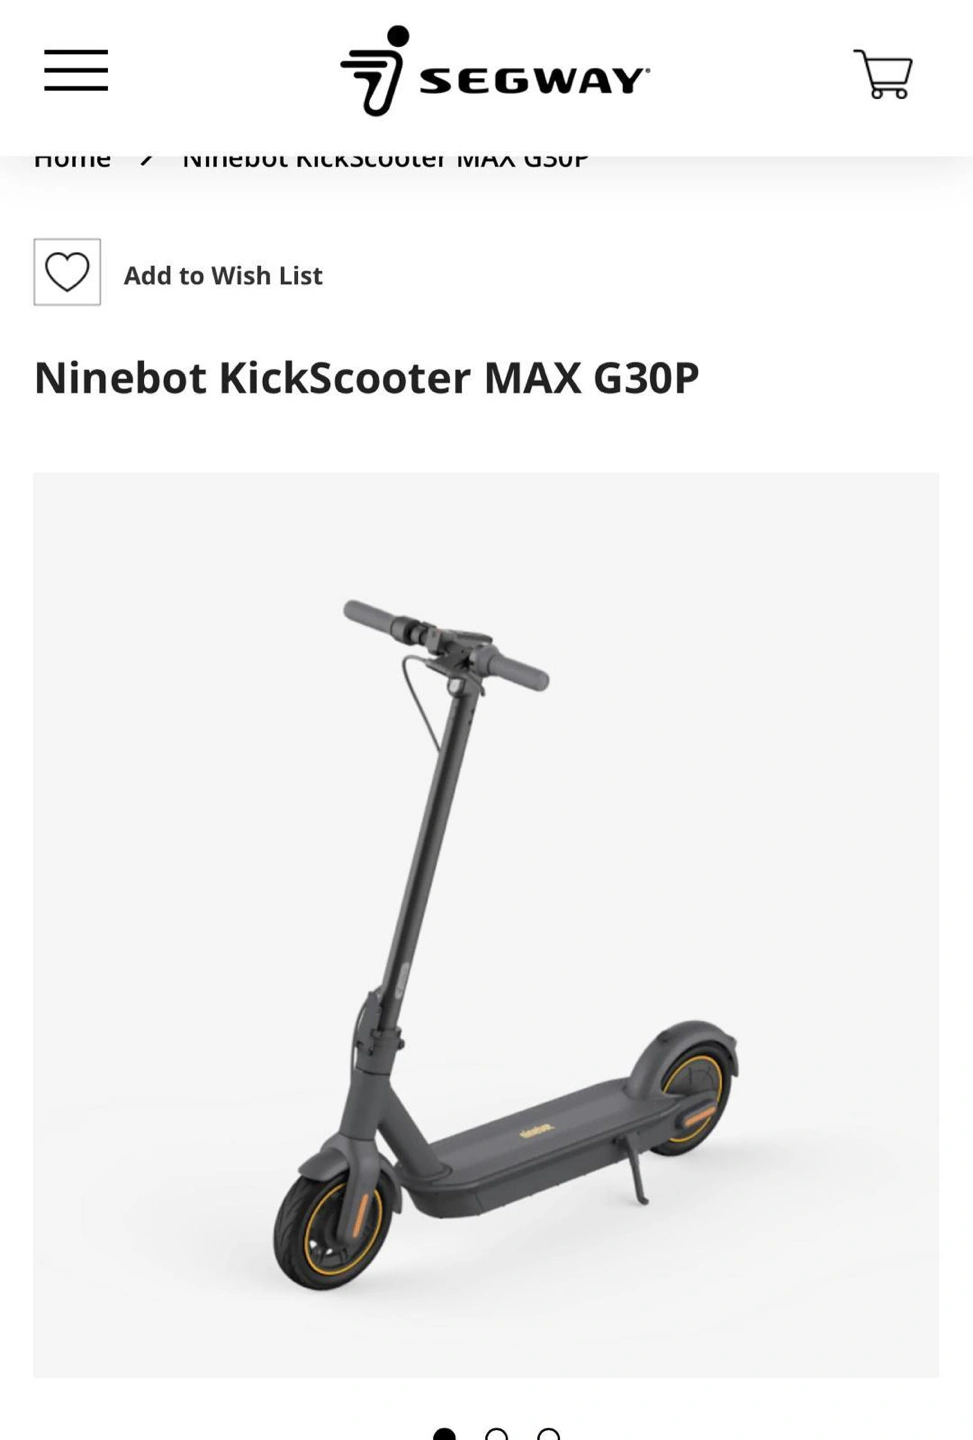Click the Ninebot logo on scooter deck

click(537, 1130)
